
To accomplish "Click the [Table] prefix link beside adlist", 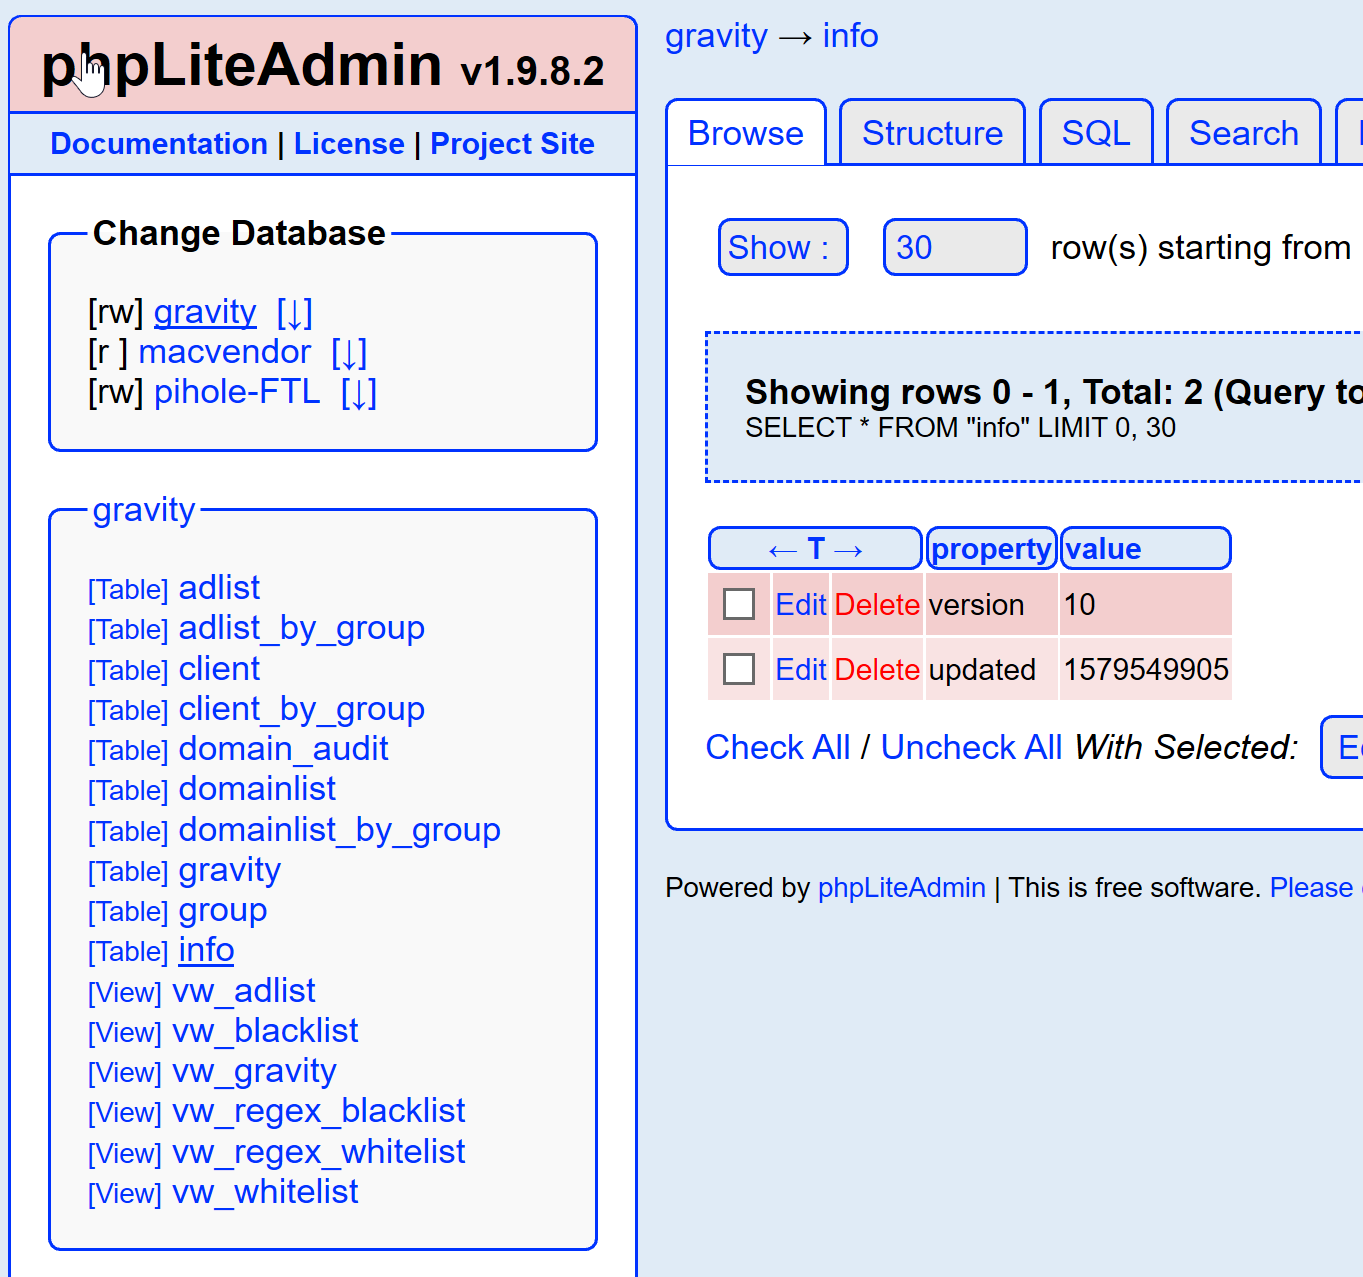I will [x=128, y=590].
